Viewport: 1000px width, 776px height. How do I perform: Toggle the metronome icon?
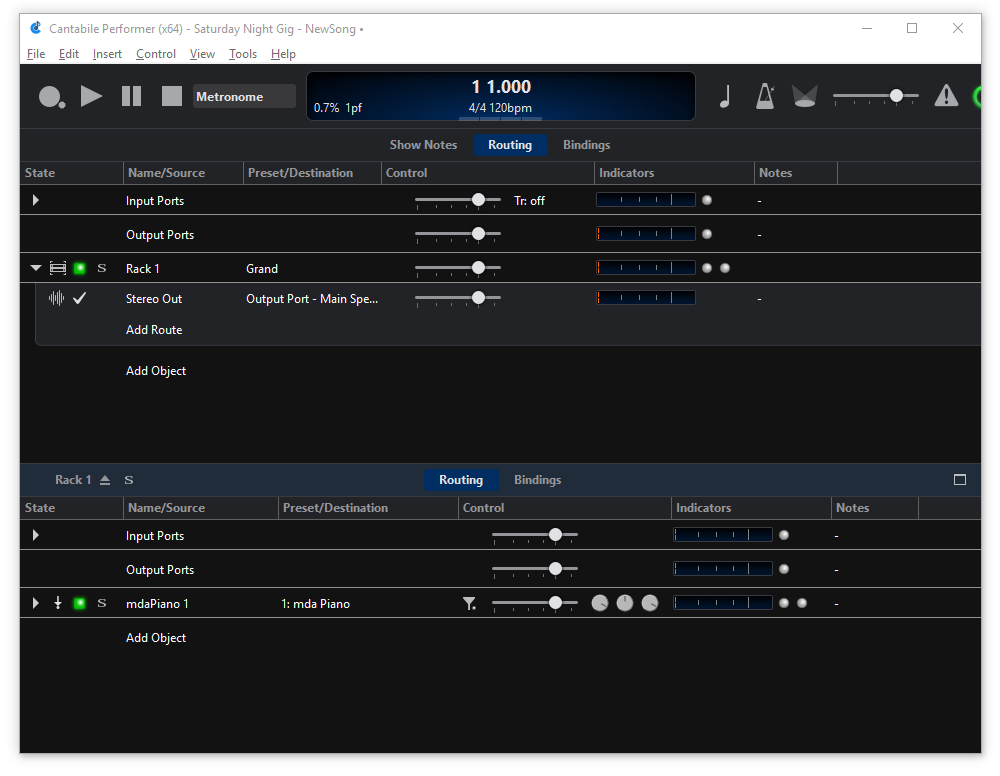click(x=765, y=96)
